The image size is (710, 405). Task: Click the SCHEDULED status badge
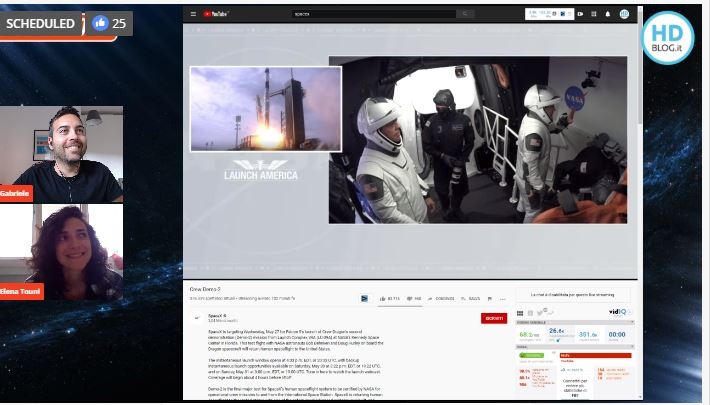(x=40, y=23)
